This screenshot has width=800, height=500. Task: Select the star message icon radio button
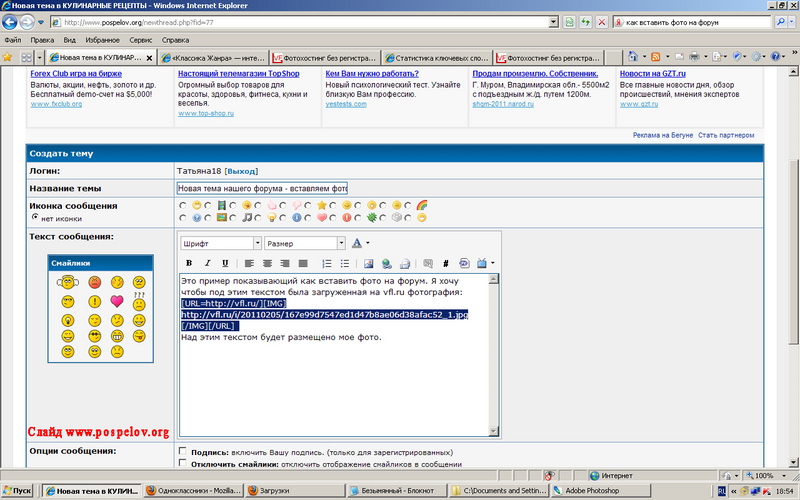point(308,206)
